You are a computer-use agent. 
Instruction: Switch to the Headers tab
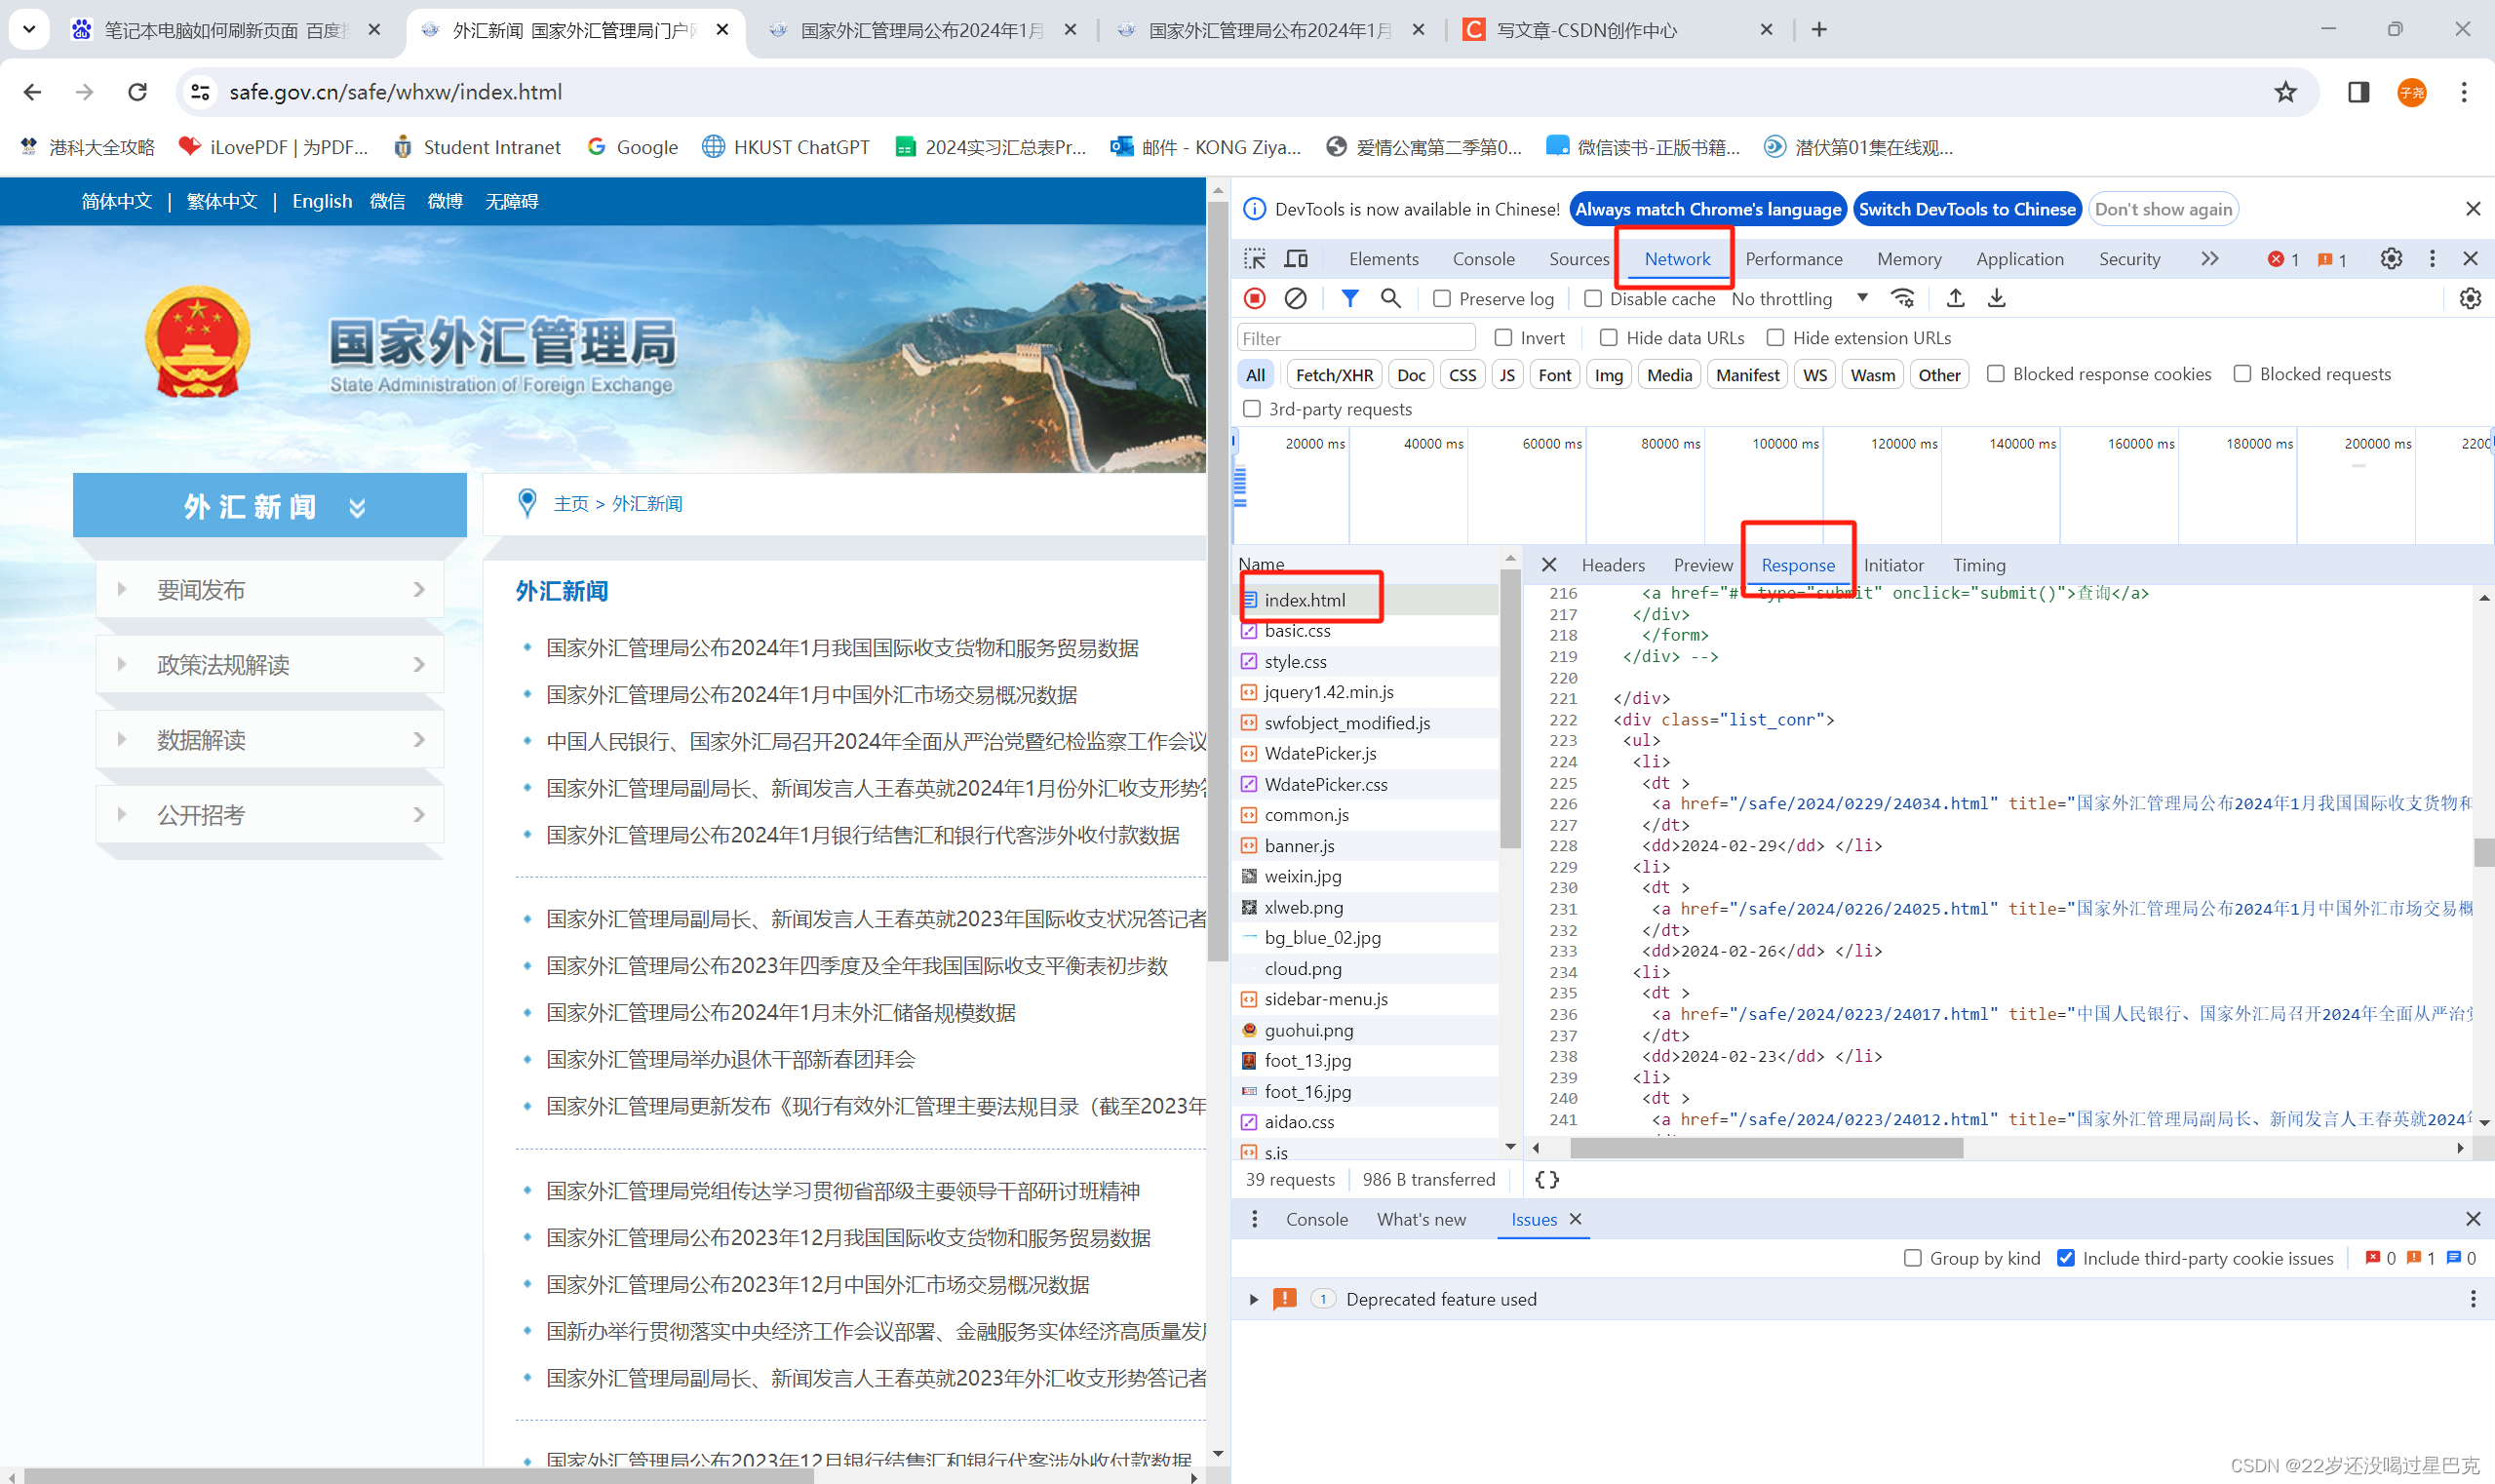[1613, 565]
